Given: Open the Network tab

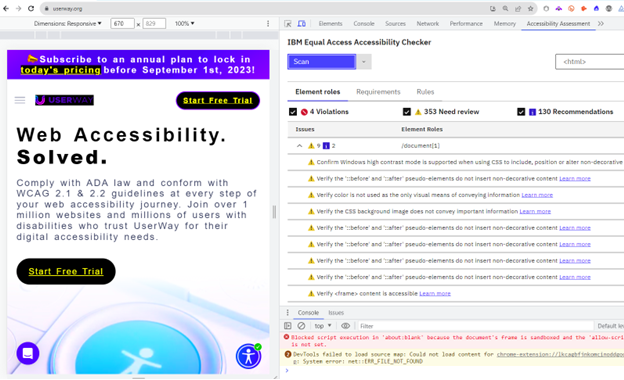Looking at the screenshot, I should tap(428, 24).
